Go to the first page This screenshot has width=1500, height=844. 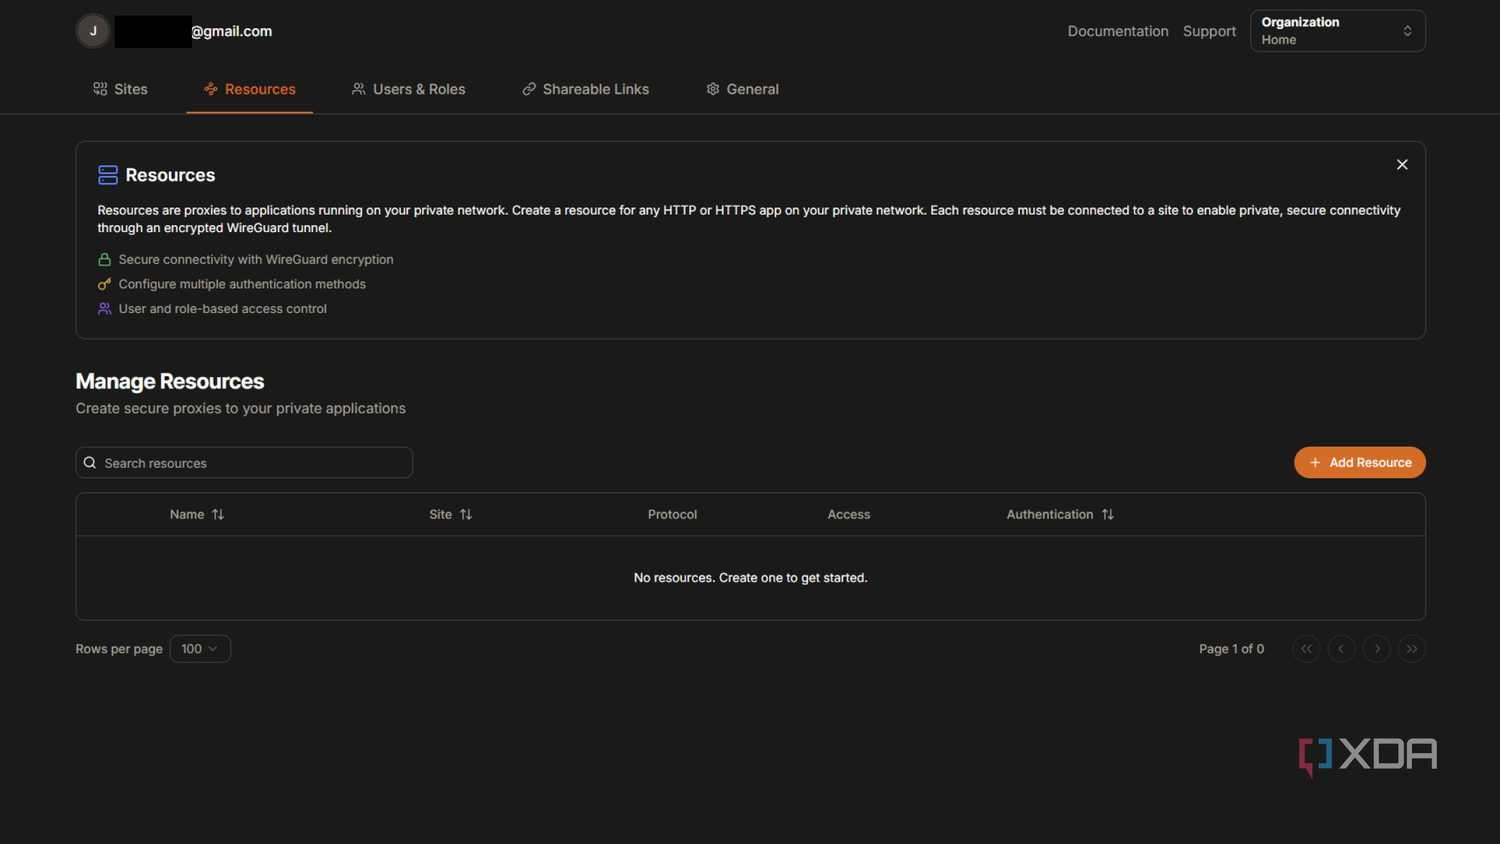click(1306, 649)
